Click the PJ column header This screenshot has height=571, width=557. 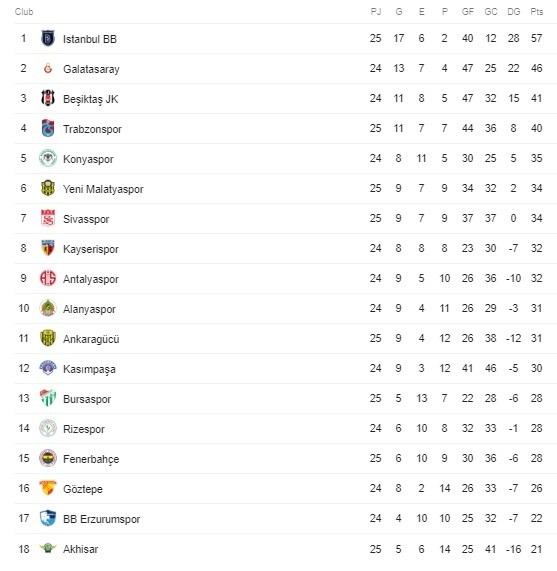coord(376,12)
